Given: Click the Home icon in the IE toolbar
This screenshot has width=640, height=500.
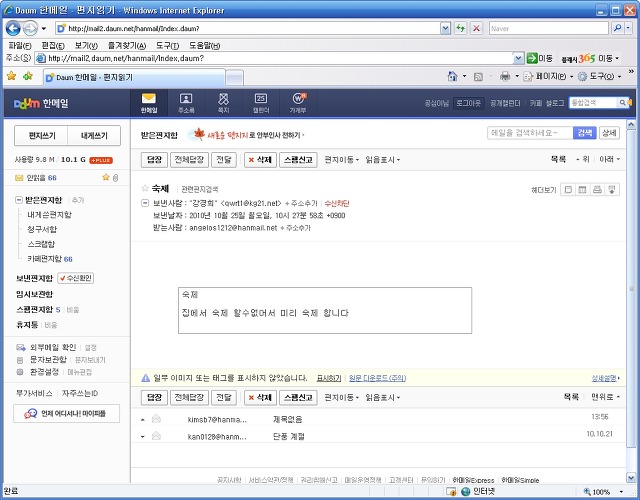Looking at the screenshot, I should [452, 76].
